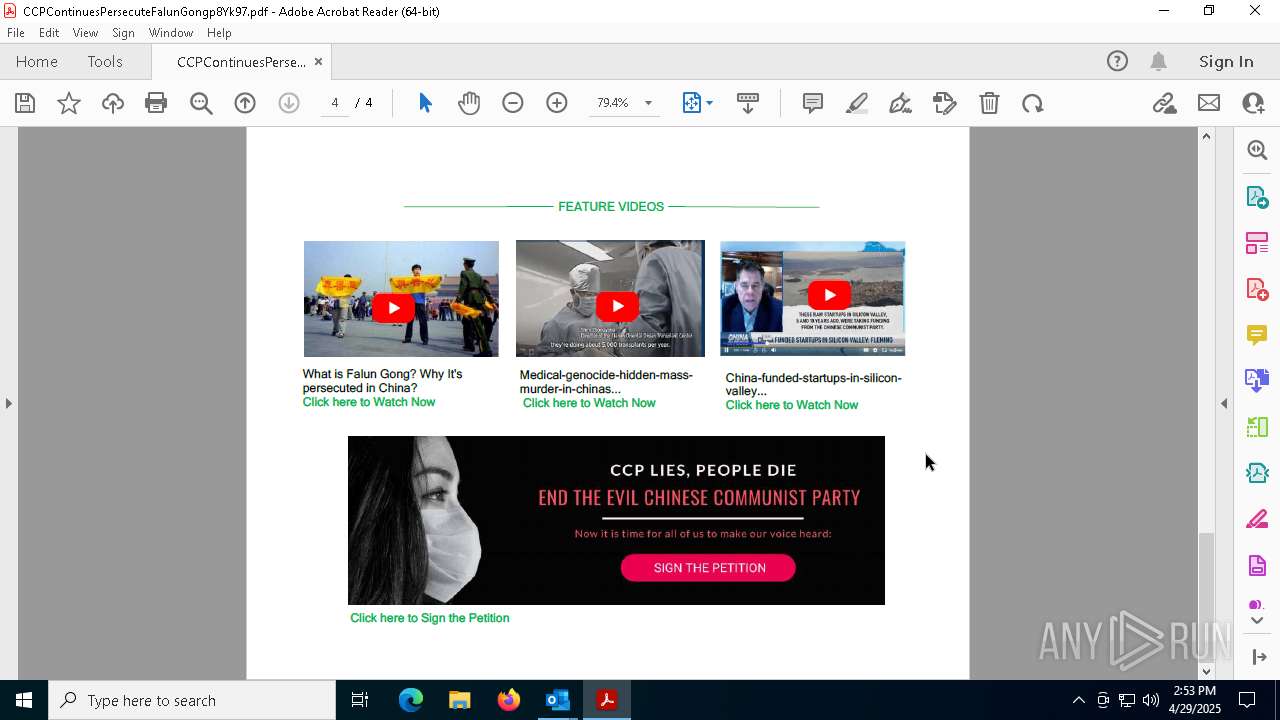Add a sticky note comment
The width and height of the screenshot is (1280, 720).
813,103
